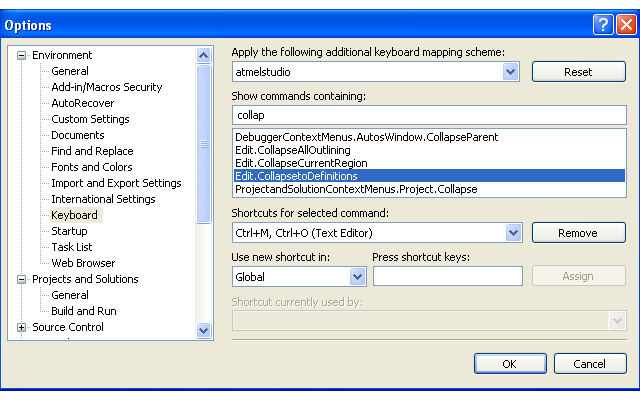This screenshot has width=640, height=400.
Task: Select Edit.CollapseAllOutlining command
Action: (x=293, y=150)
